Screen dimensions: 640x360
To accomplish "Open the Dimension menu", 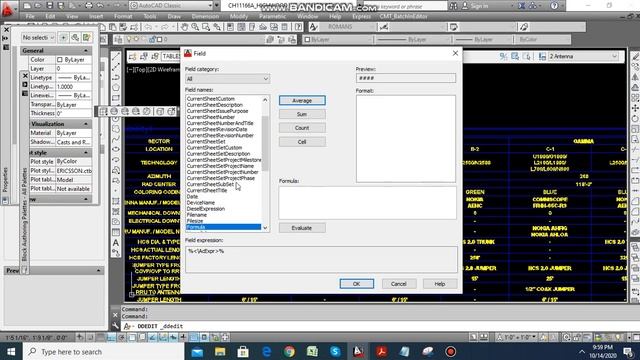I will click(x=205, y=16).
